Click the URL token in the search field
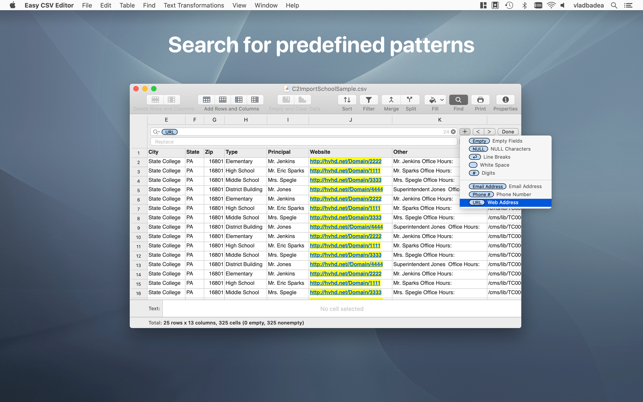The image size is (643, 402). (169, 132)
